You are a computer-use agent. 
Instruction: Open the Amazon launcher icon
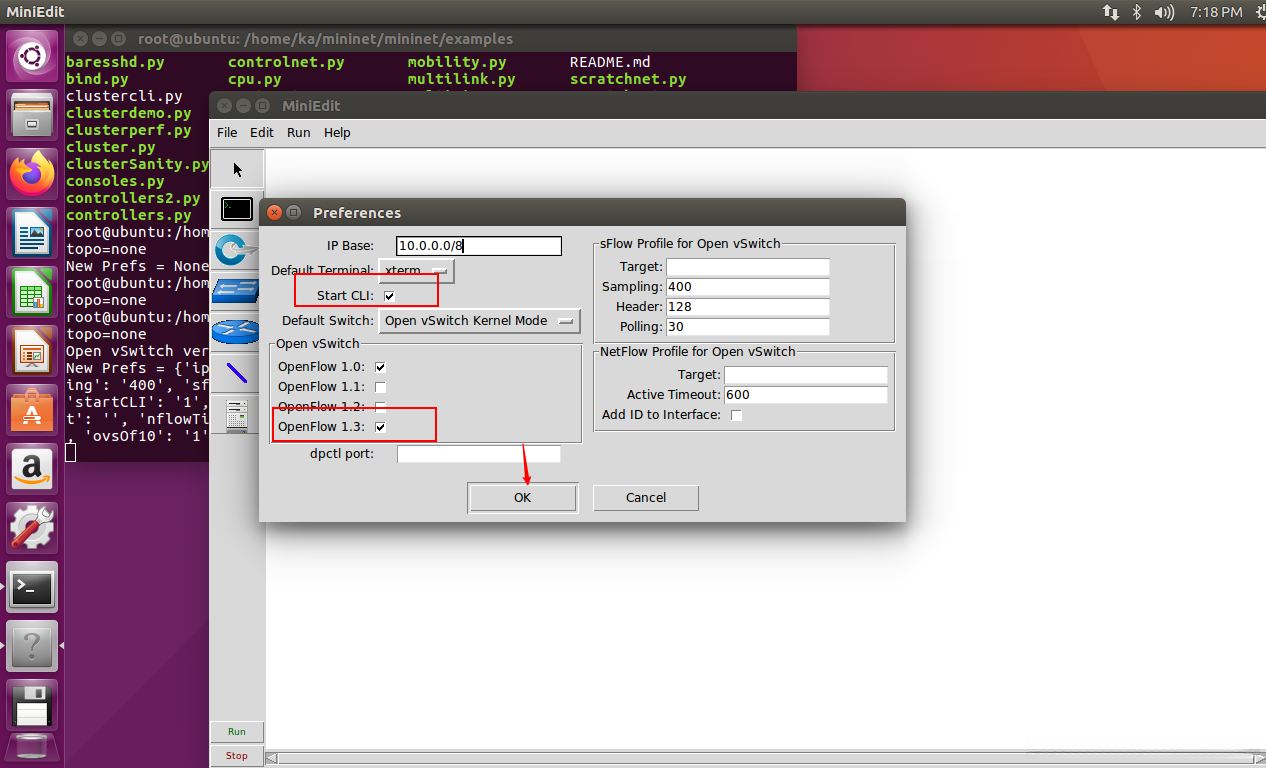(x=33, y=469)
